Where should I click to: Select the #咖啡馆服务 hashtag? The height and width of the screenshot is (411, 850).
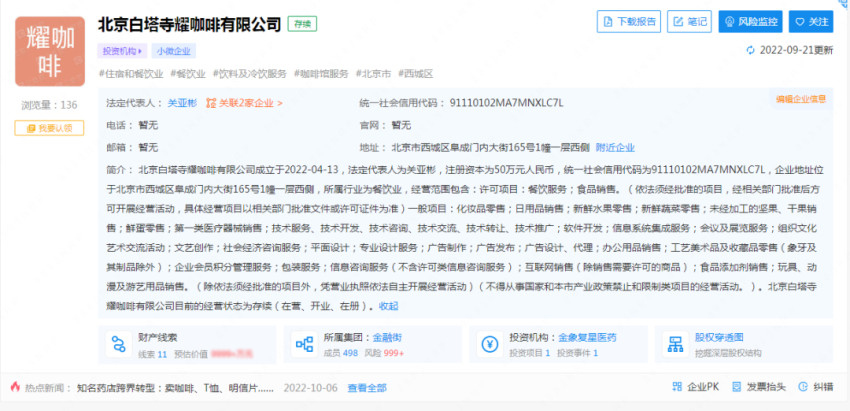[x=321, y=74]
